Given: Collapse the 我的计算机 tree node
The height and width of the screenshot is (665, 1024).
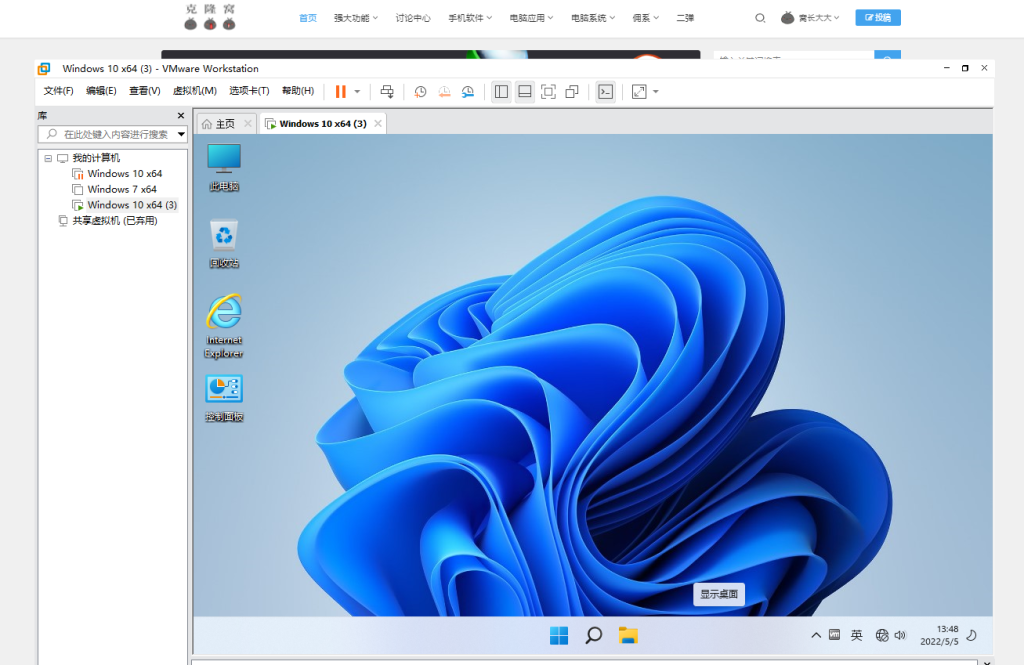Looking at the screenshot, I should (x=48, y=158).
